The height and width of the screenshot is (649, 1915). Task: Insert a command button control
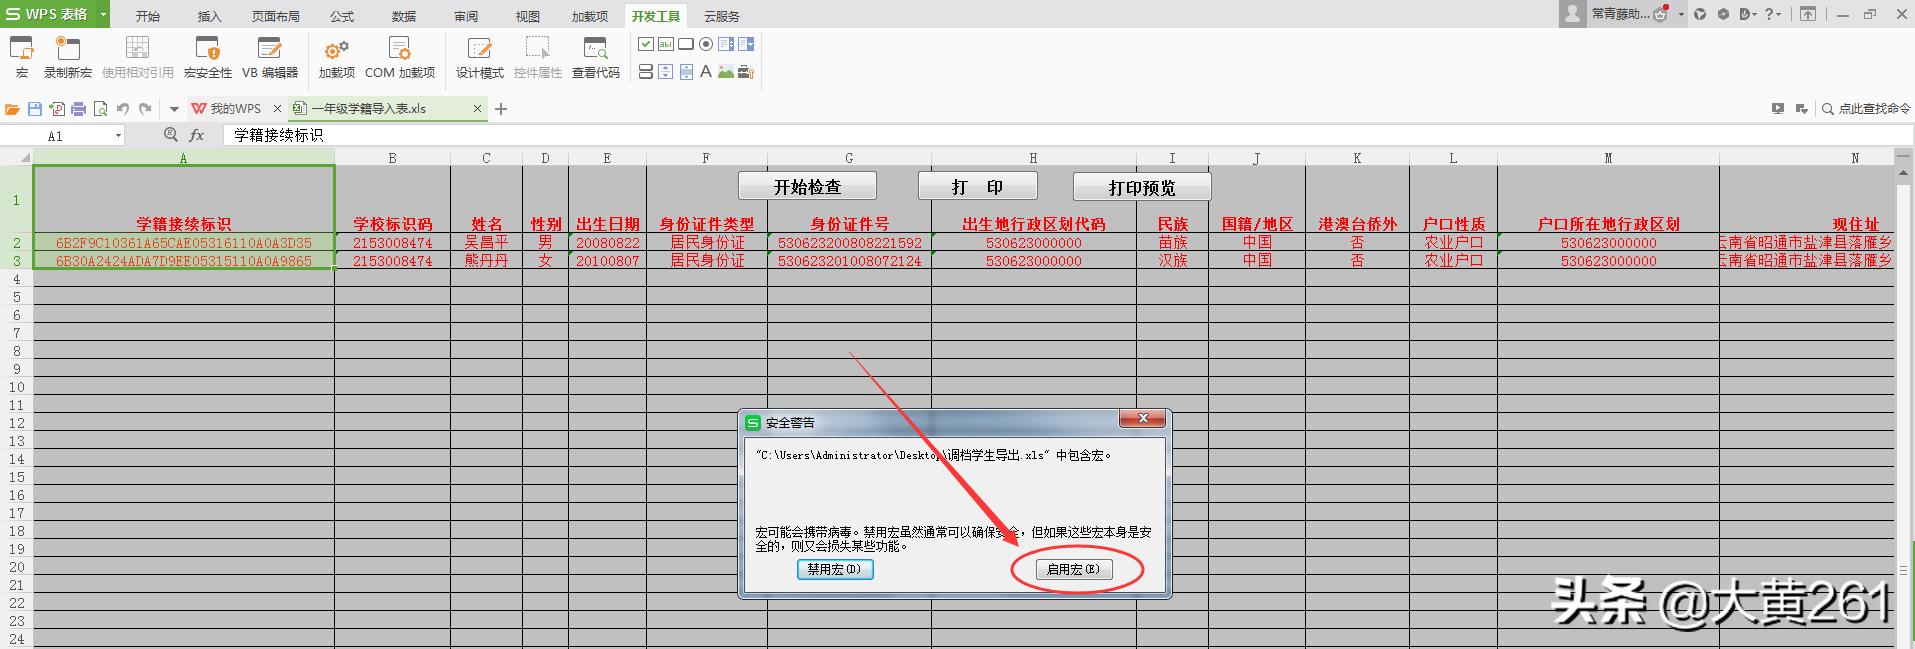click(x=686, y=44)
